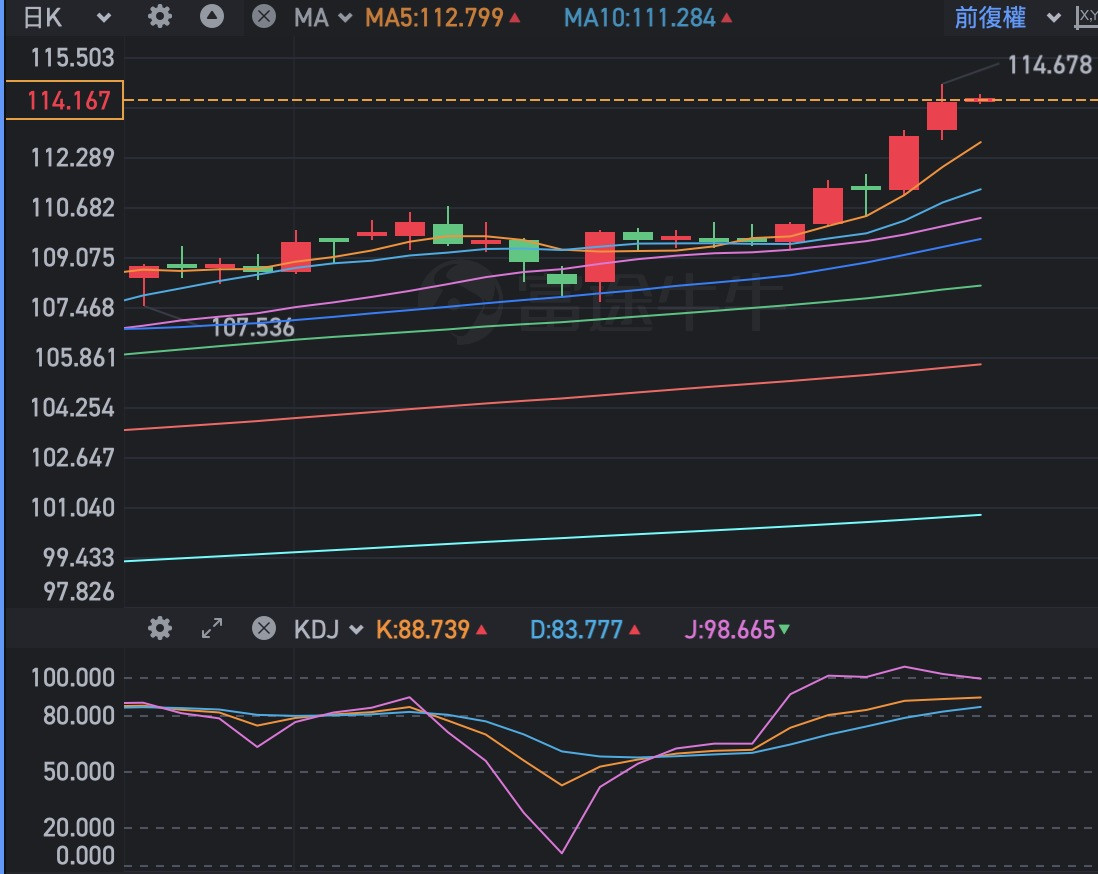Screen dimensions: 1098x874
Task: Open main chart settings gear
Action: pyautogui.click(x=159, y=17)
